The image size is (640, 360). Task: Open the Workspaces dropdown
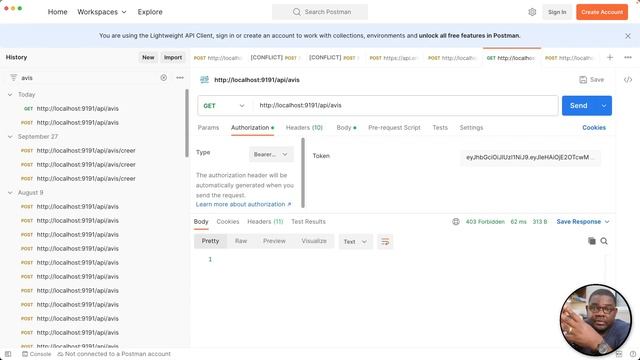pos(102,12)
